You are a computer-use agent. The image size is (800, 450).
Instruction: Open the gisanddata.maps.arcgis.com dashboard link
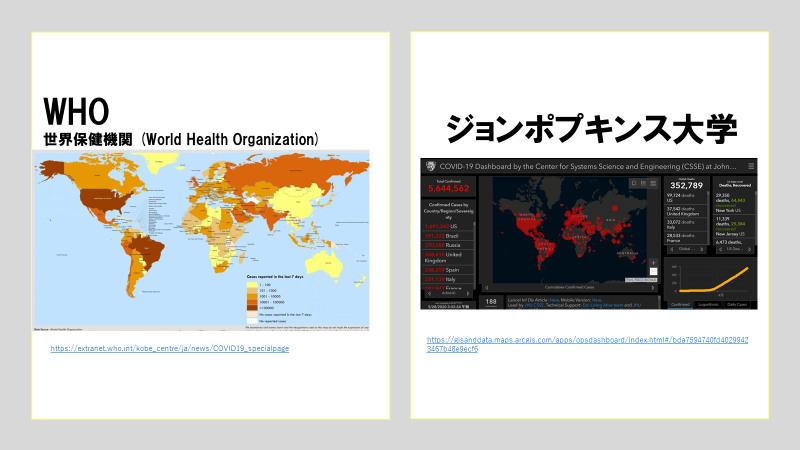(588, 344)
